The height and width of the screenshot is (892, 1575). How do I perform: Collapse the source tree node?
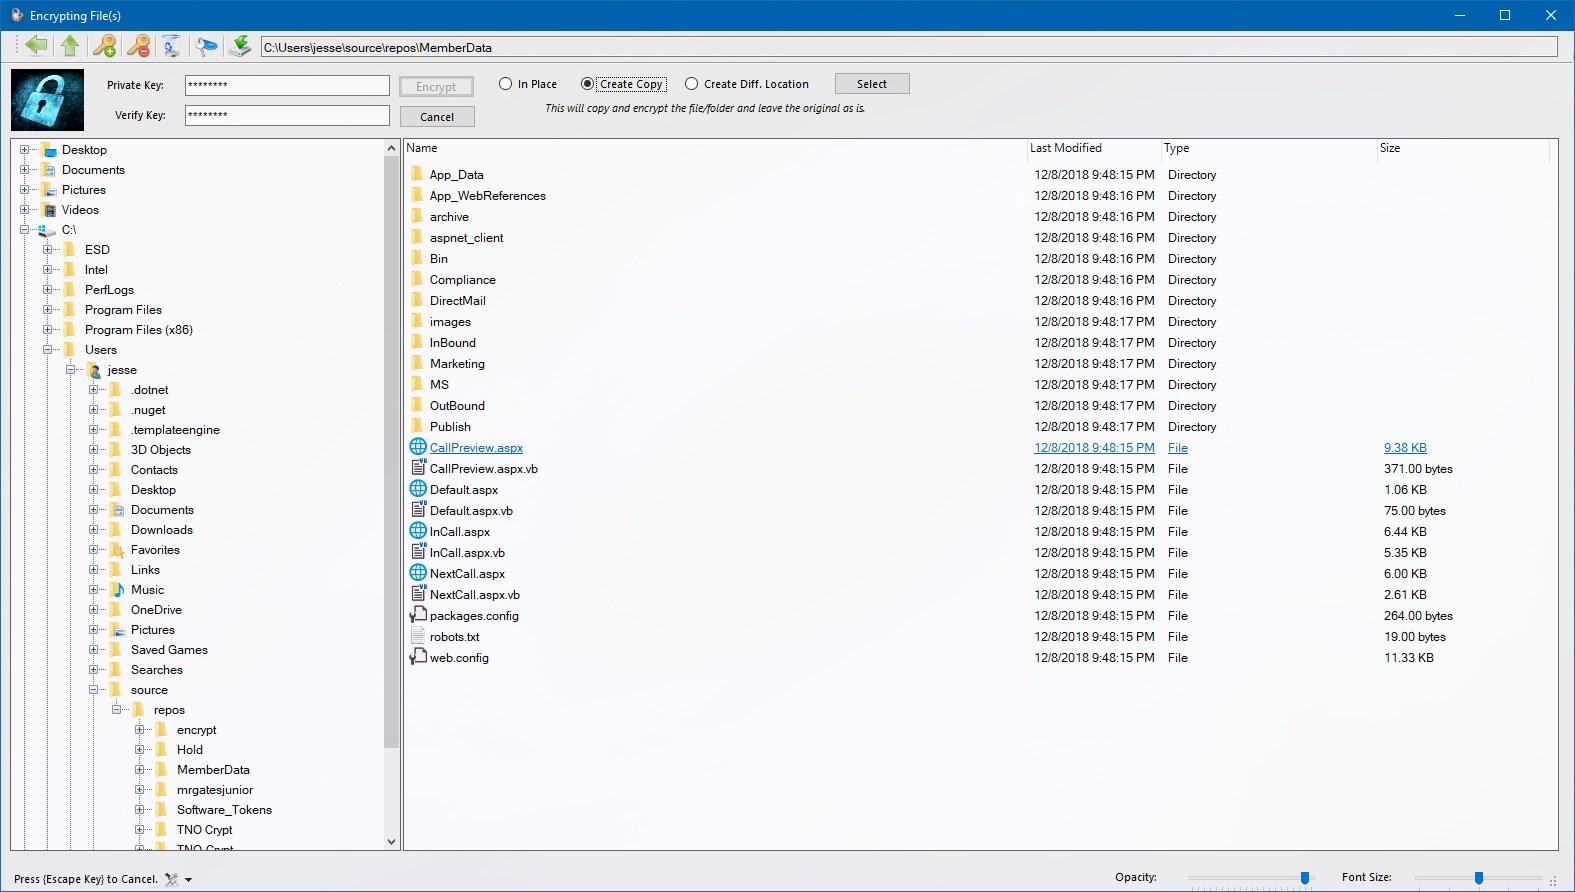(94, 690)
